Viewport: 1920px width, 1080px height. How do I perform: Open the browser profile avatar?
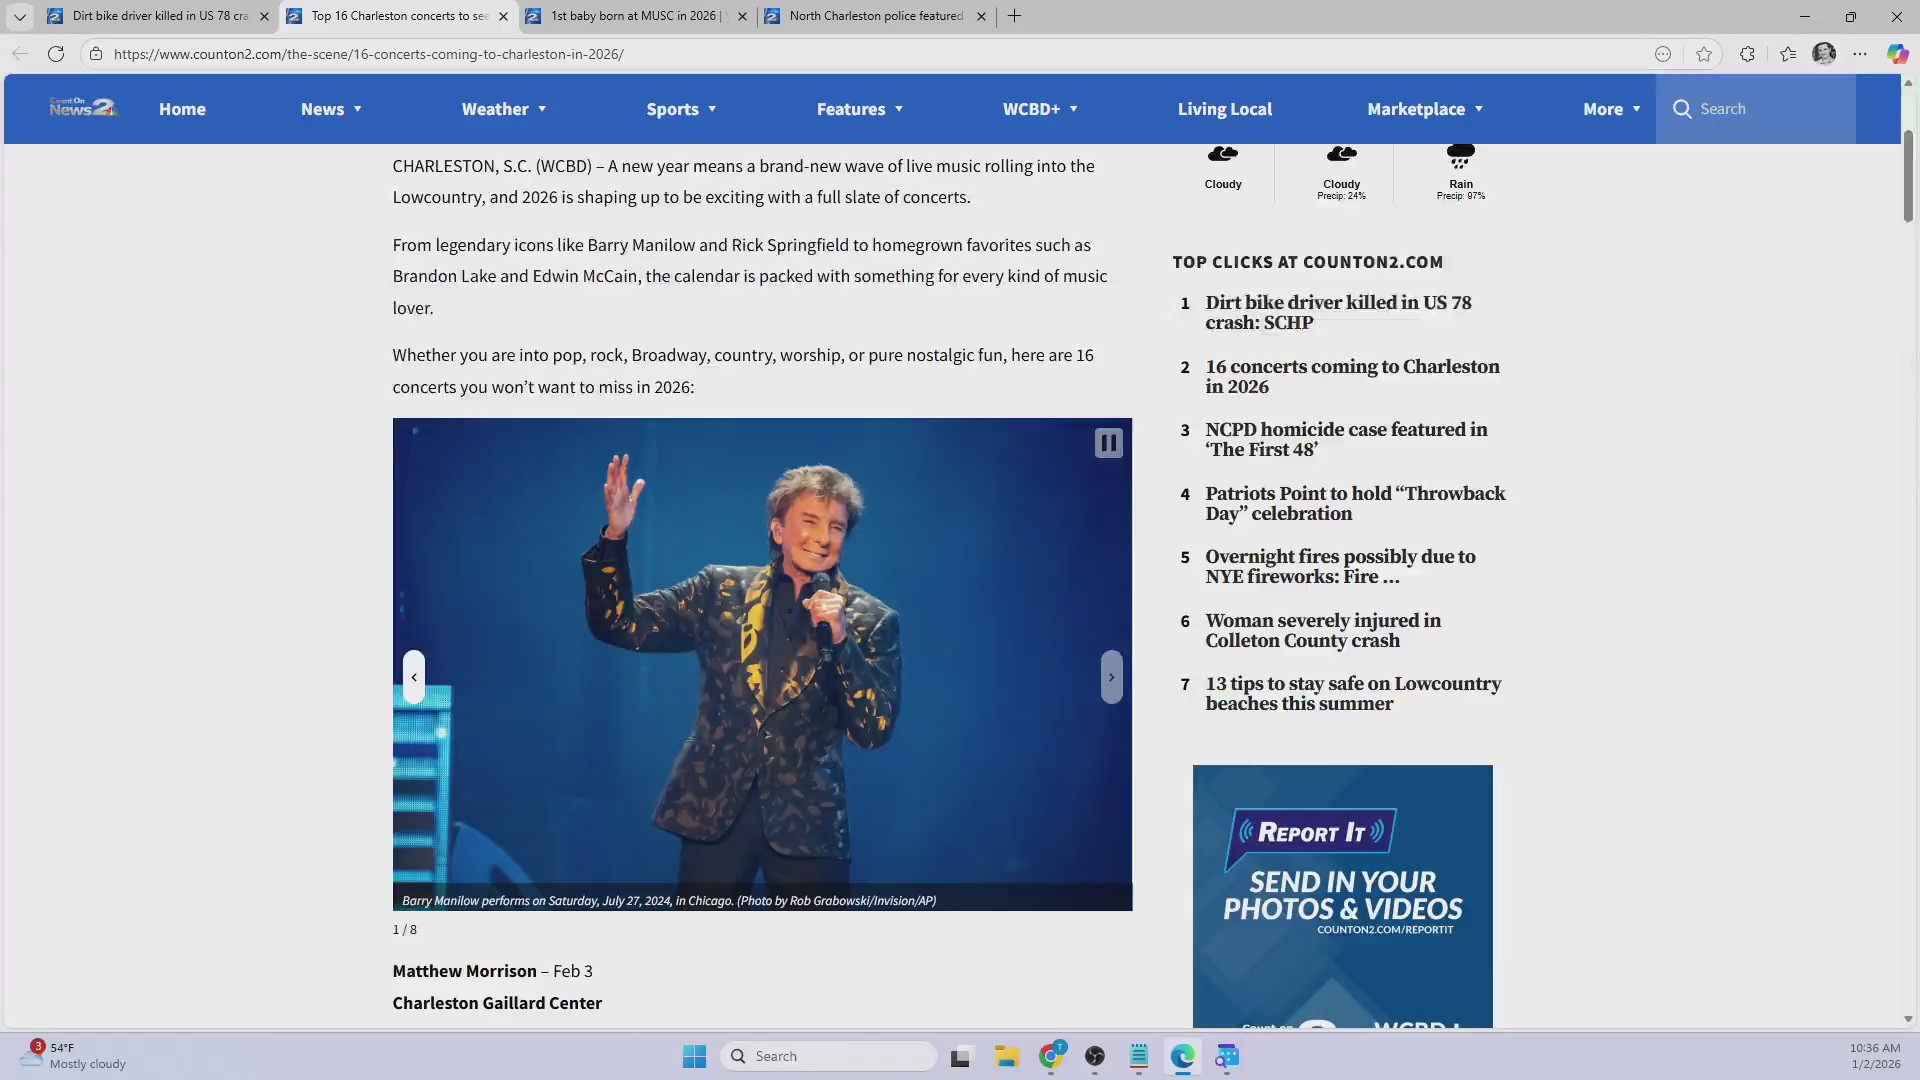click(1824, 54)
